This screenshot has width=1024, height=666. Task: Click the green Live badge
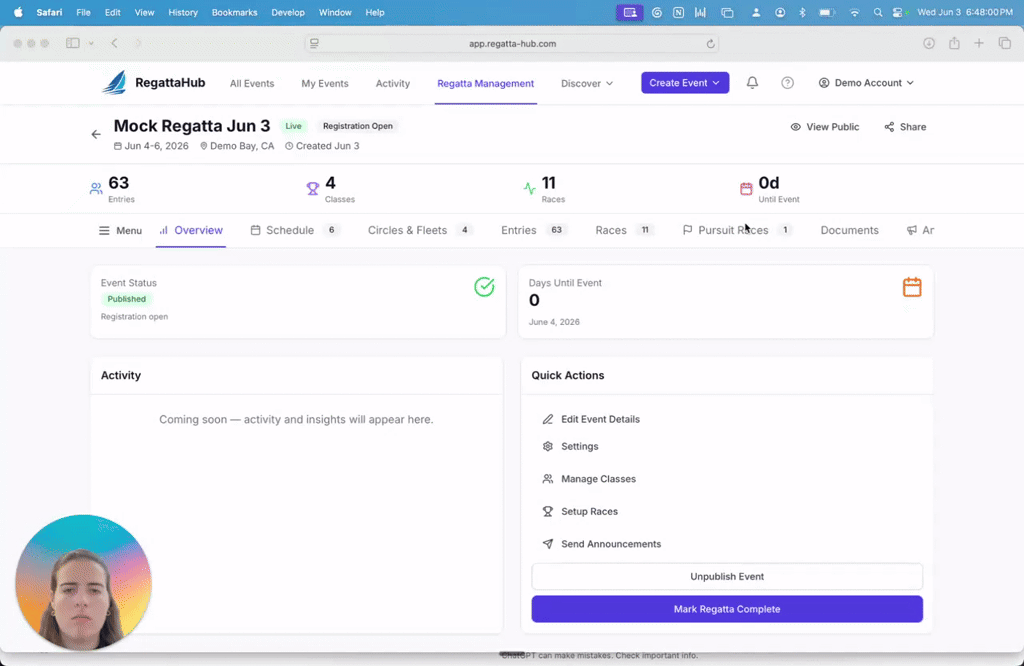click(x=293, y=126)
